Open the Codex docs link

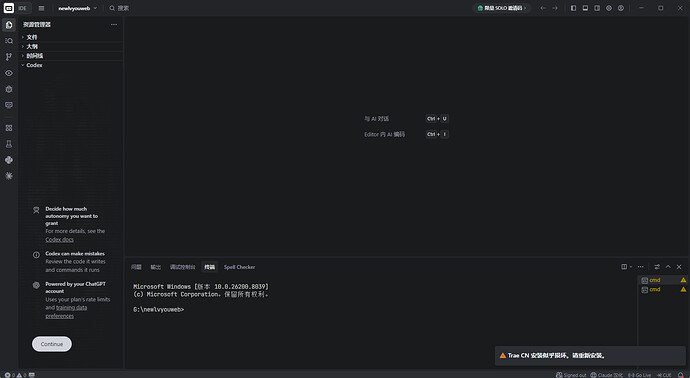pyautogui.click(x=59, y=239)
